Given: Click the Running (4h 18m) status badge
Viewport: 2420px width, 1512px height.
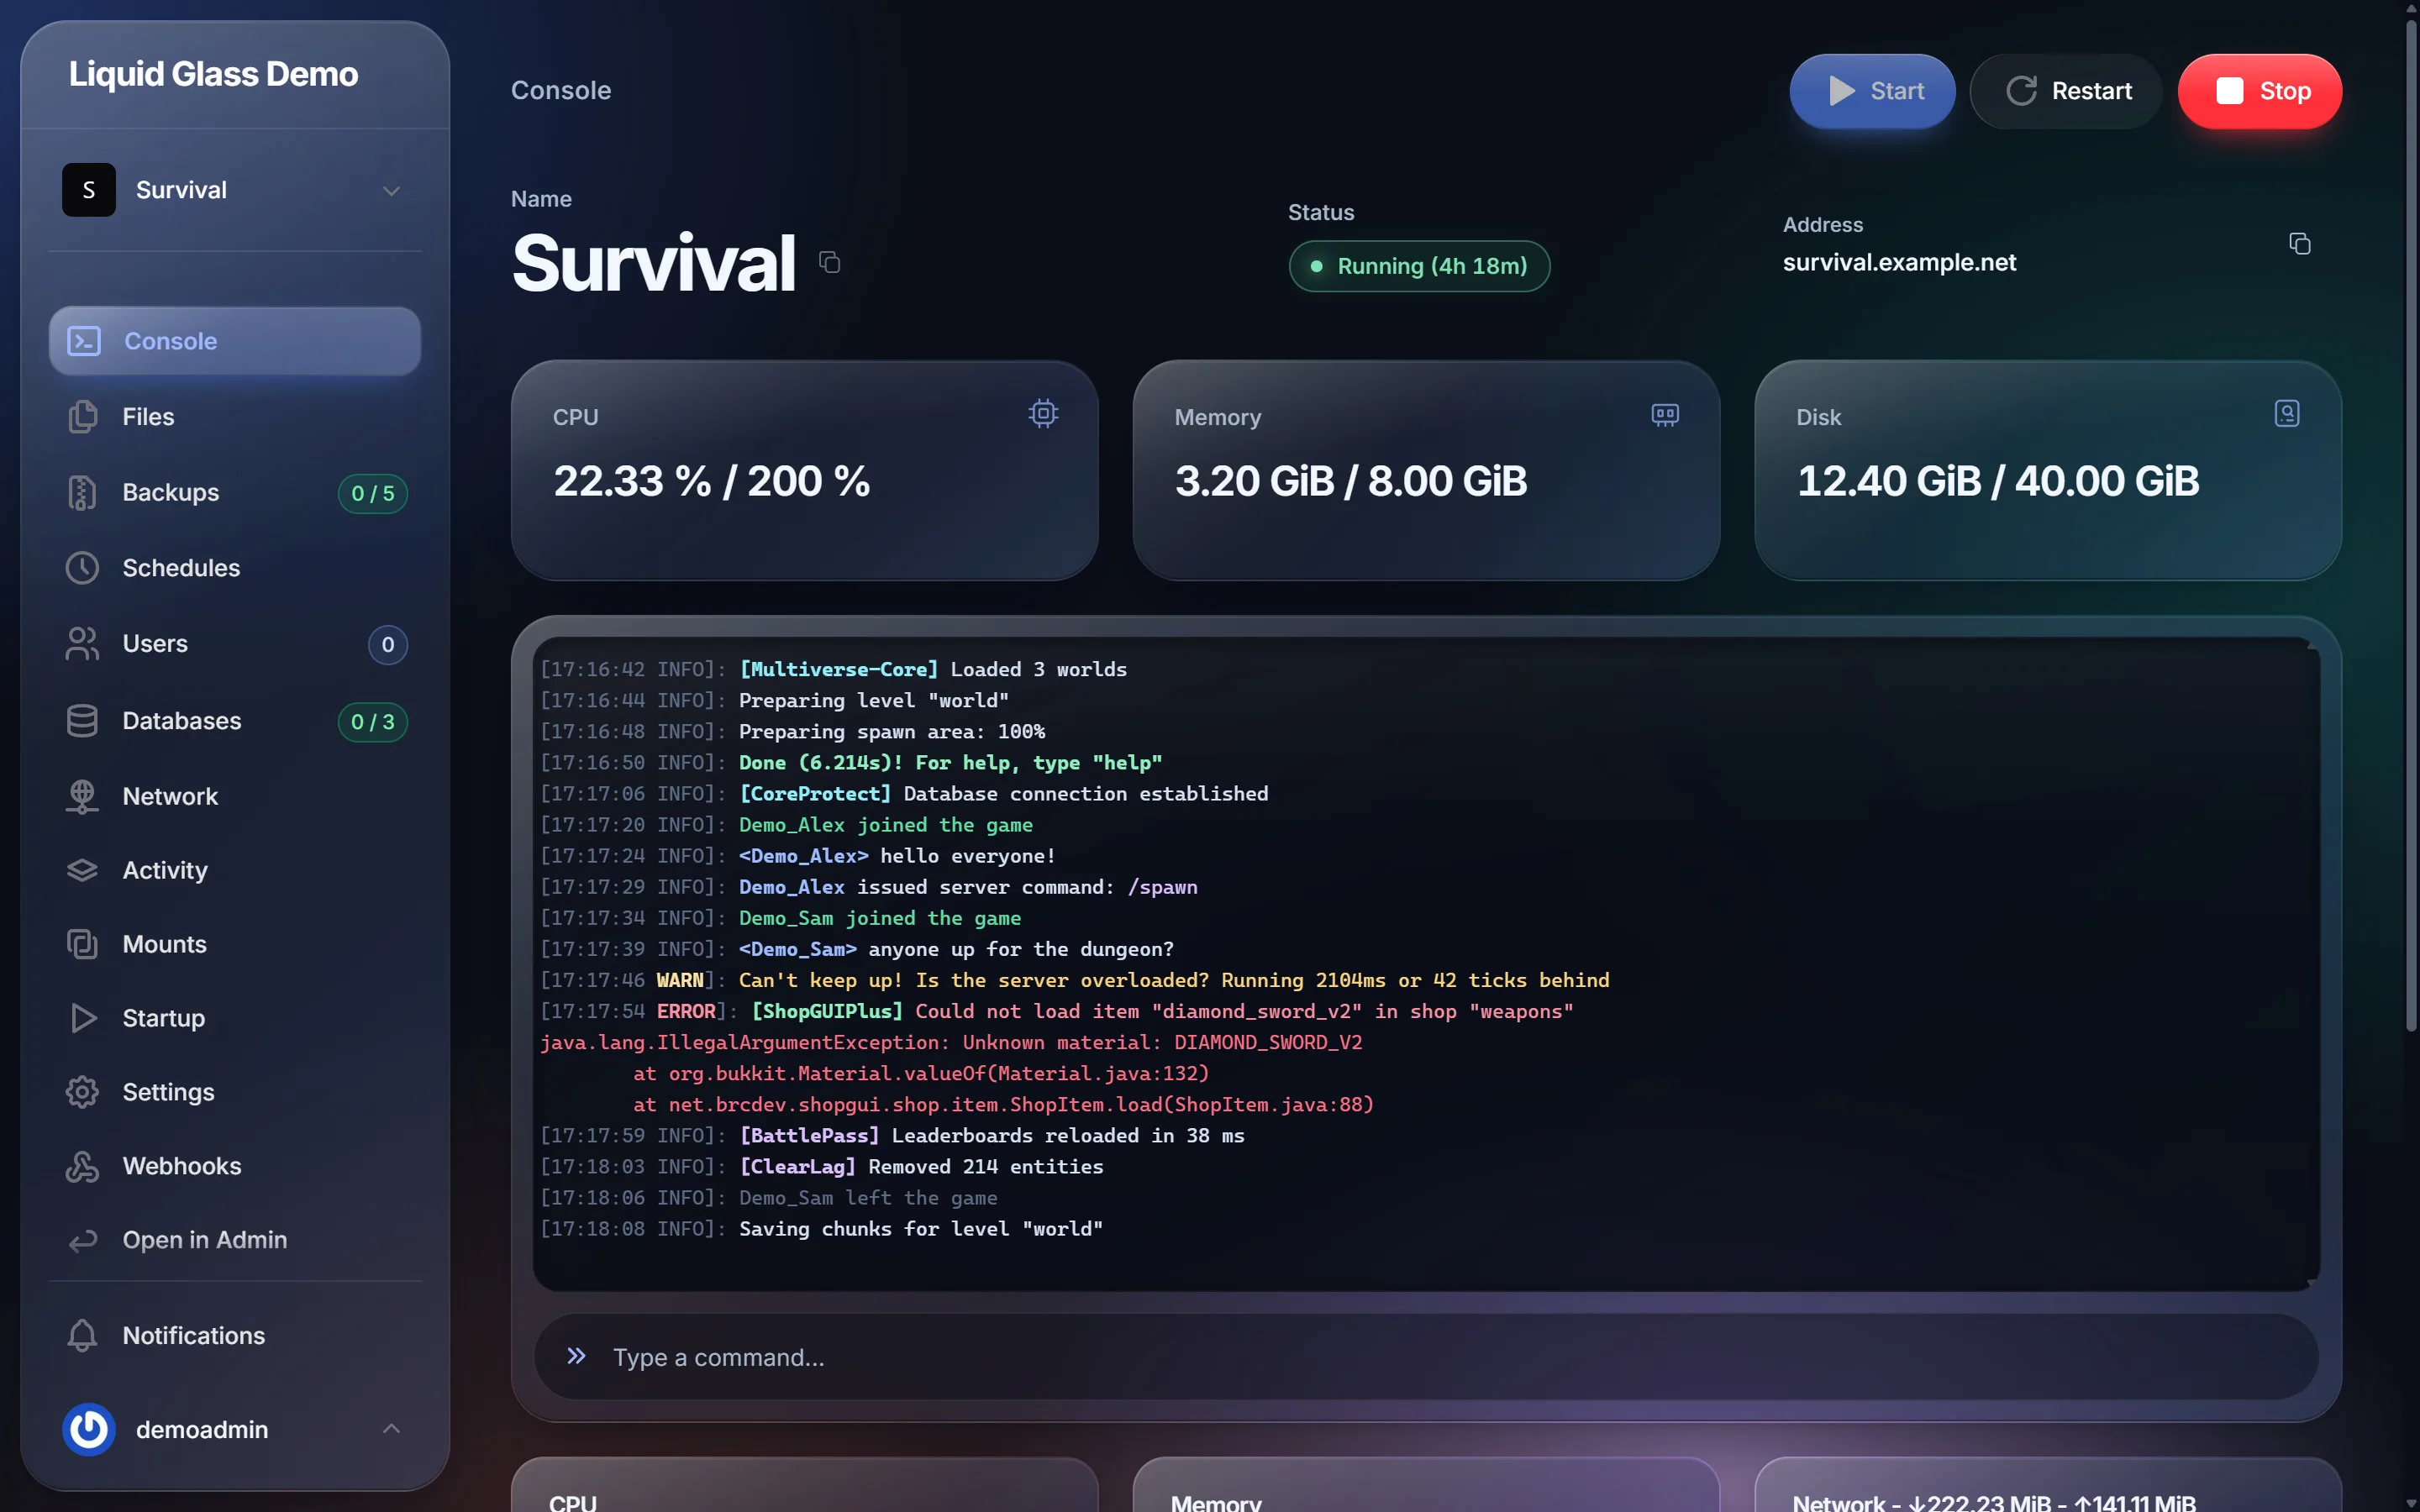Looking at the screenshot, I should click(1419, 266).
